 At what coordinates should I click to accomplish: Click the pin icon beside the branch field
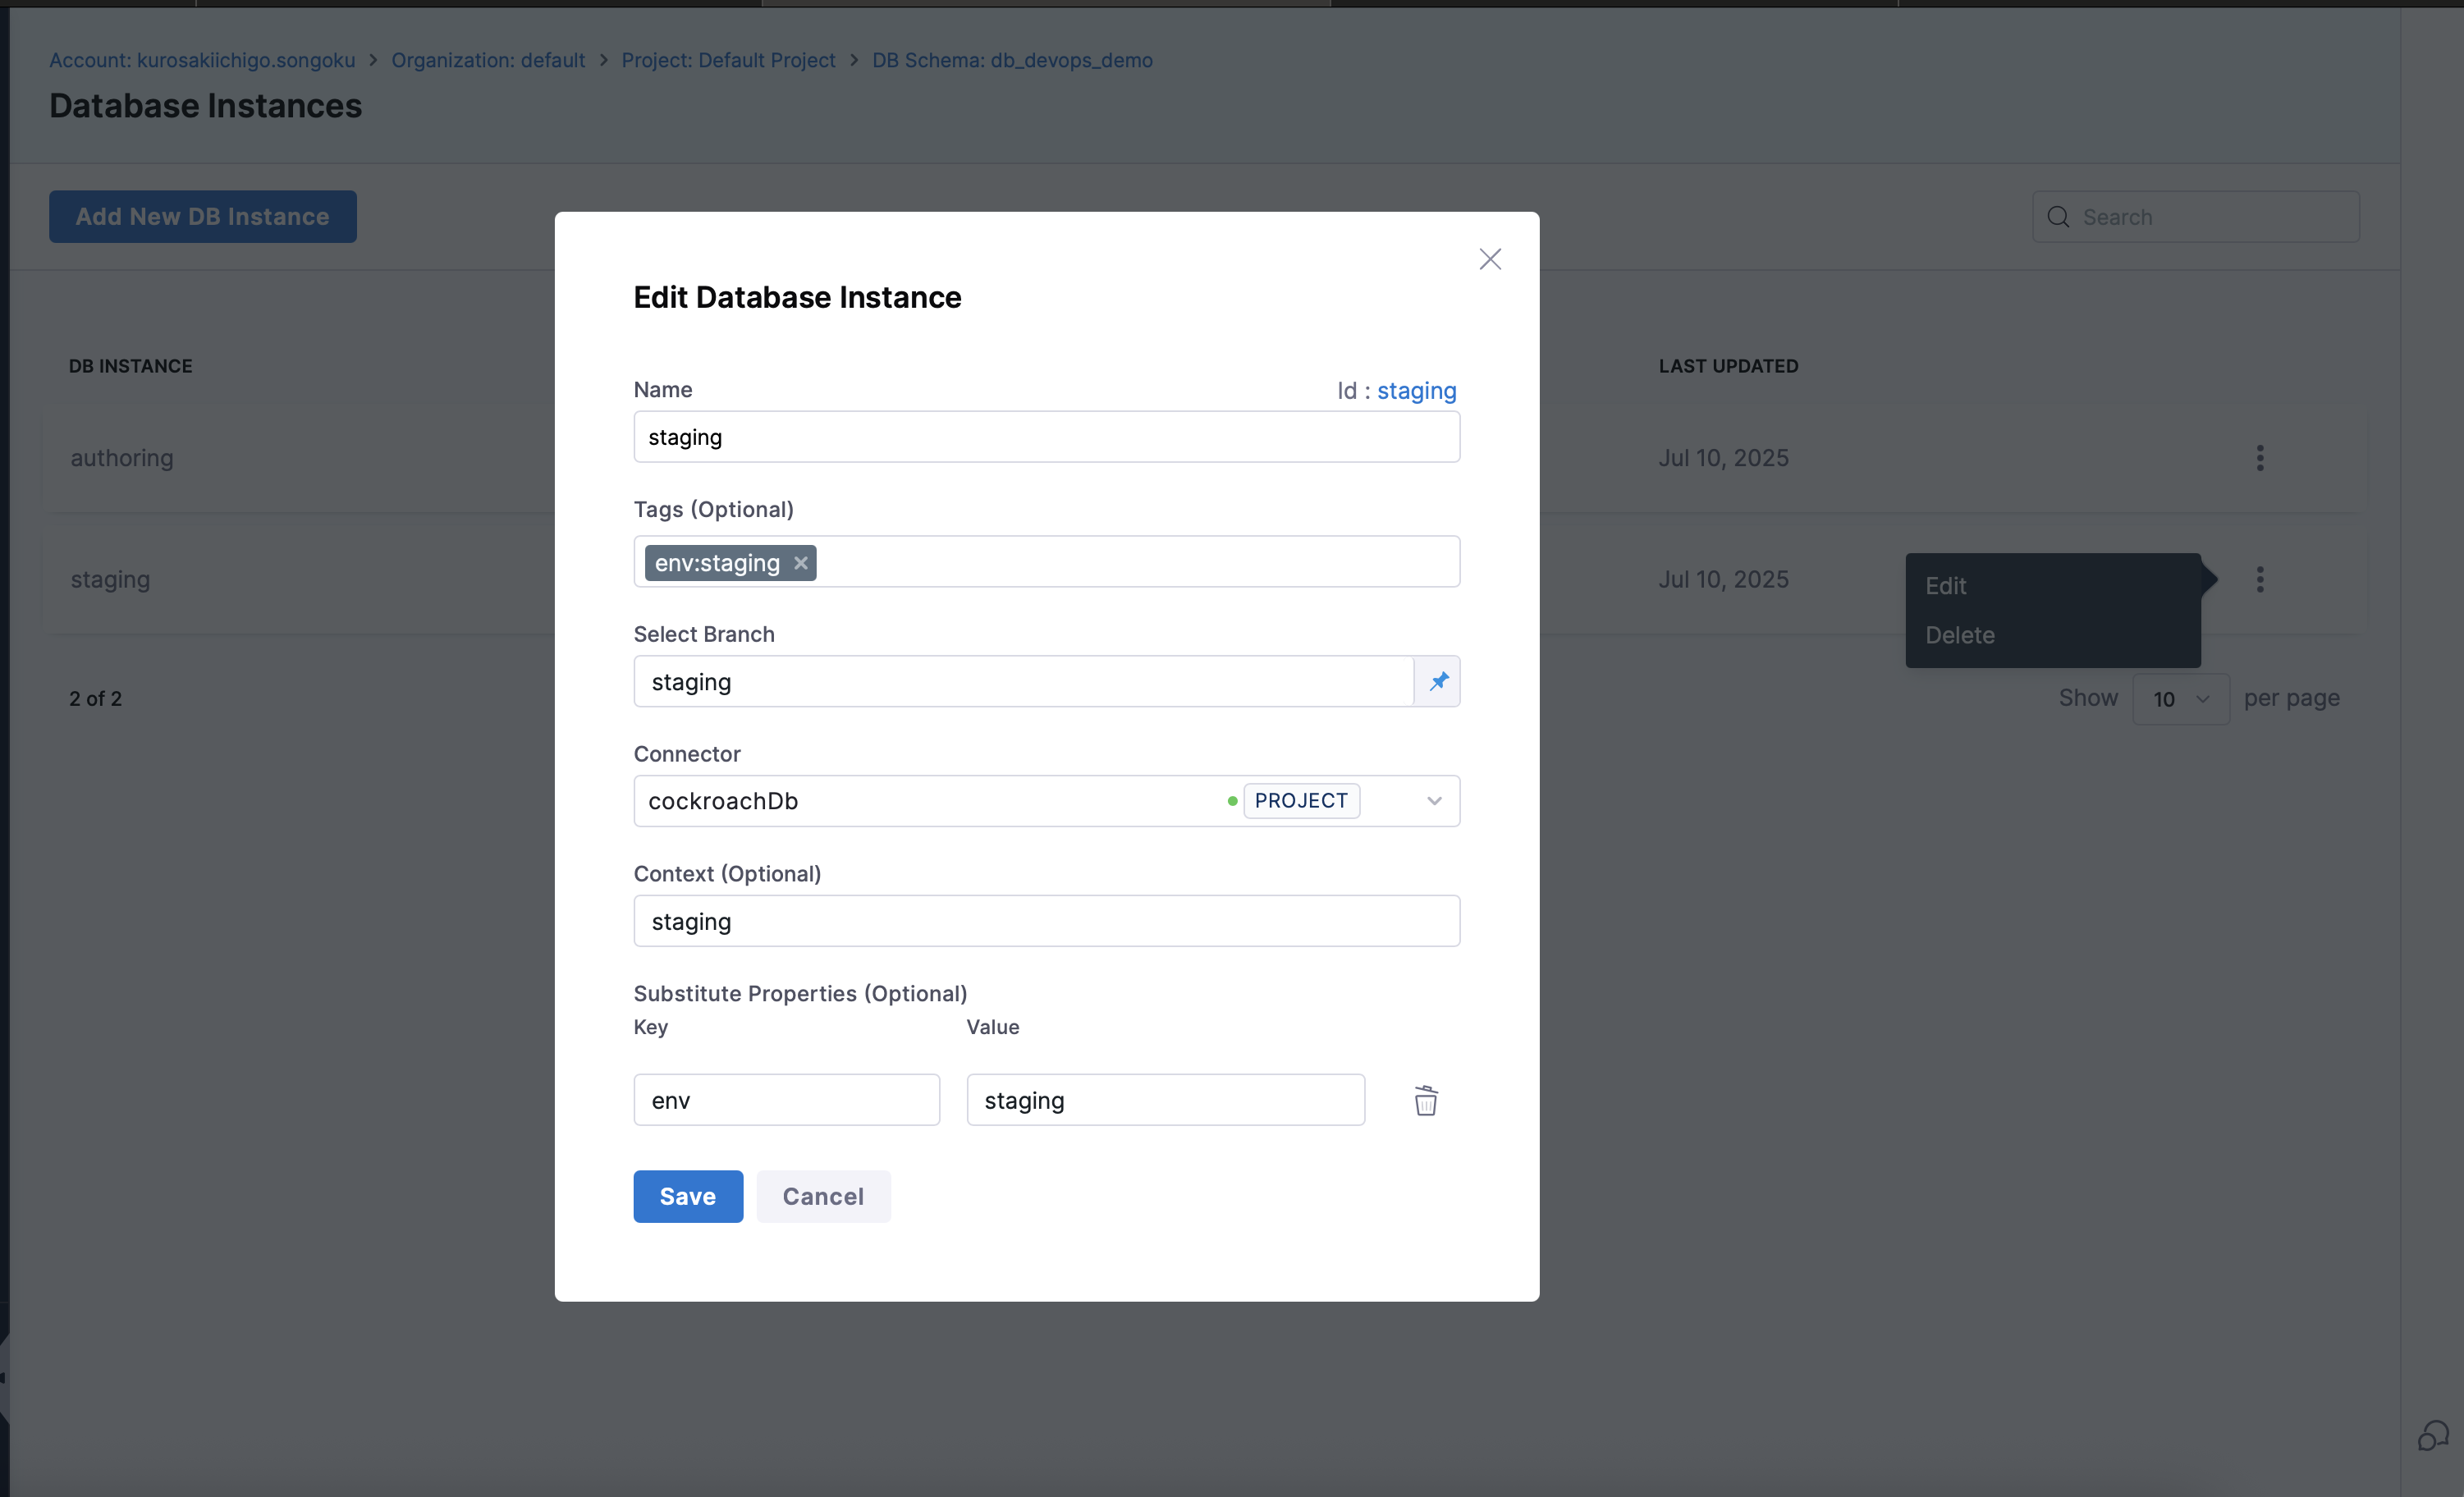click(1437, 681)
